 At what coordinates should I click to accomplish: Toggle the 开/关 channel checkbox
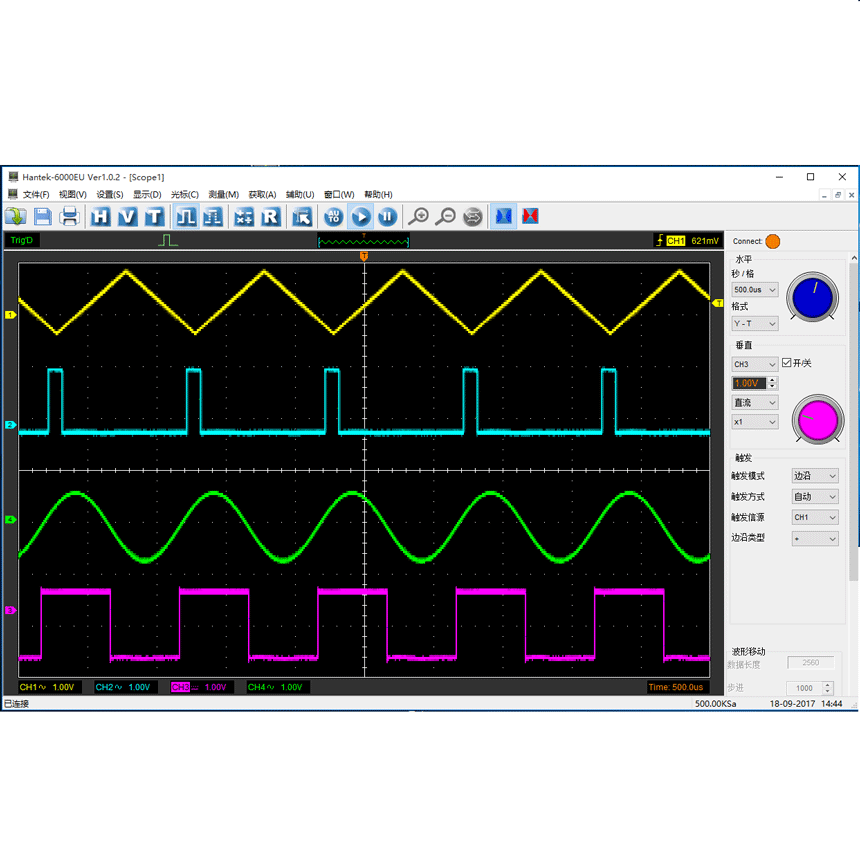click(787, 363)
